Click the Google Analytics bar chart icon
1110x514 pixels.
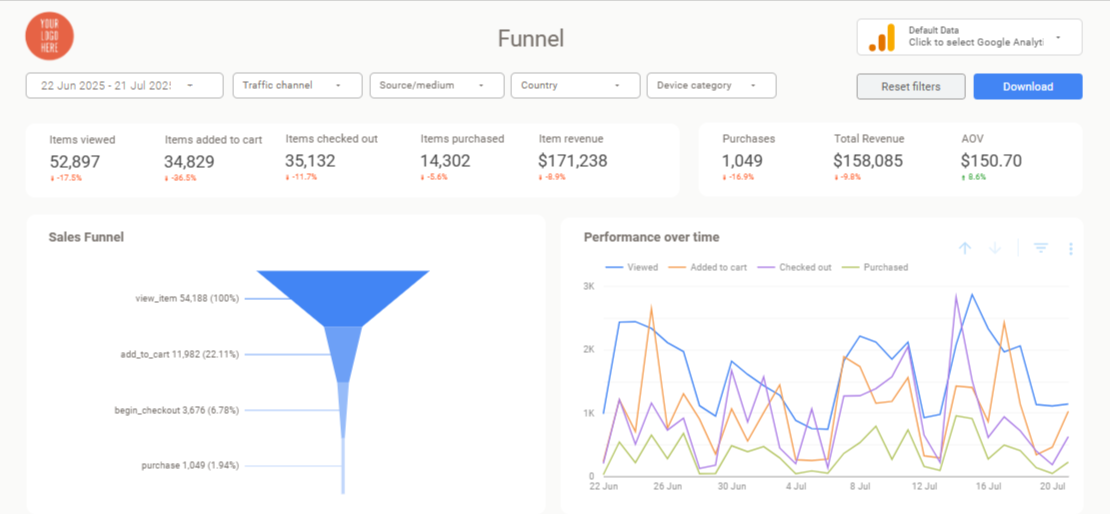[x=882, y=38]
